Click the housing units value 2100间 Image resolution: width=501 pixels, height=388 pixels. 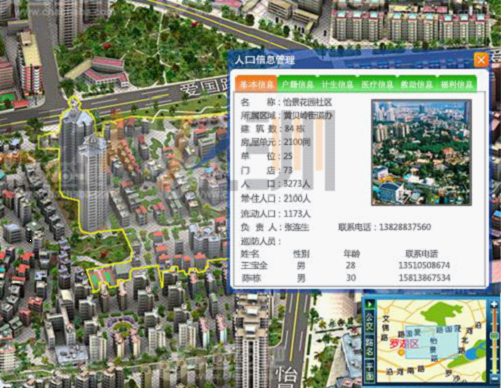click(x=297, y=142)
